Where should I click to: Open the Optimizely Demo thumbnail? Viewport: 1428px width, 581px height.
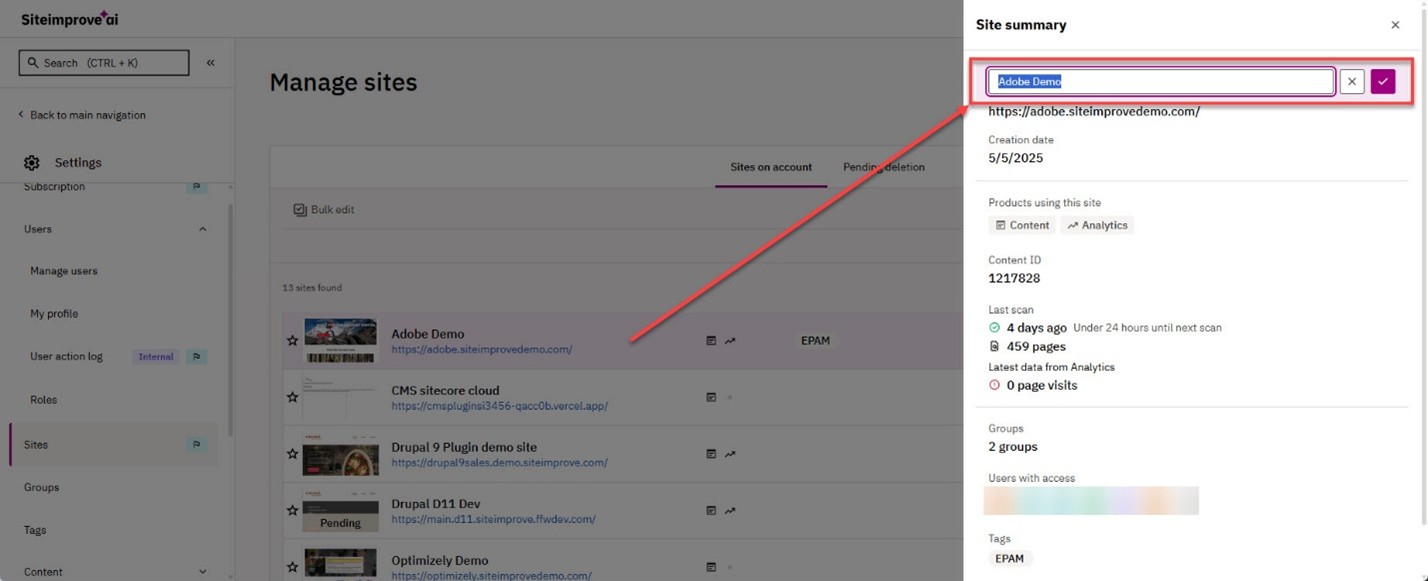pyautogui.click(x=340, y=564)
